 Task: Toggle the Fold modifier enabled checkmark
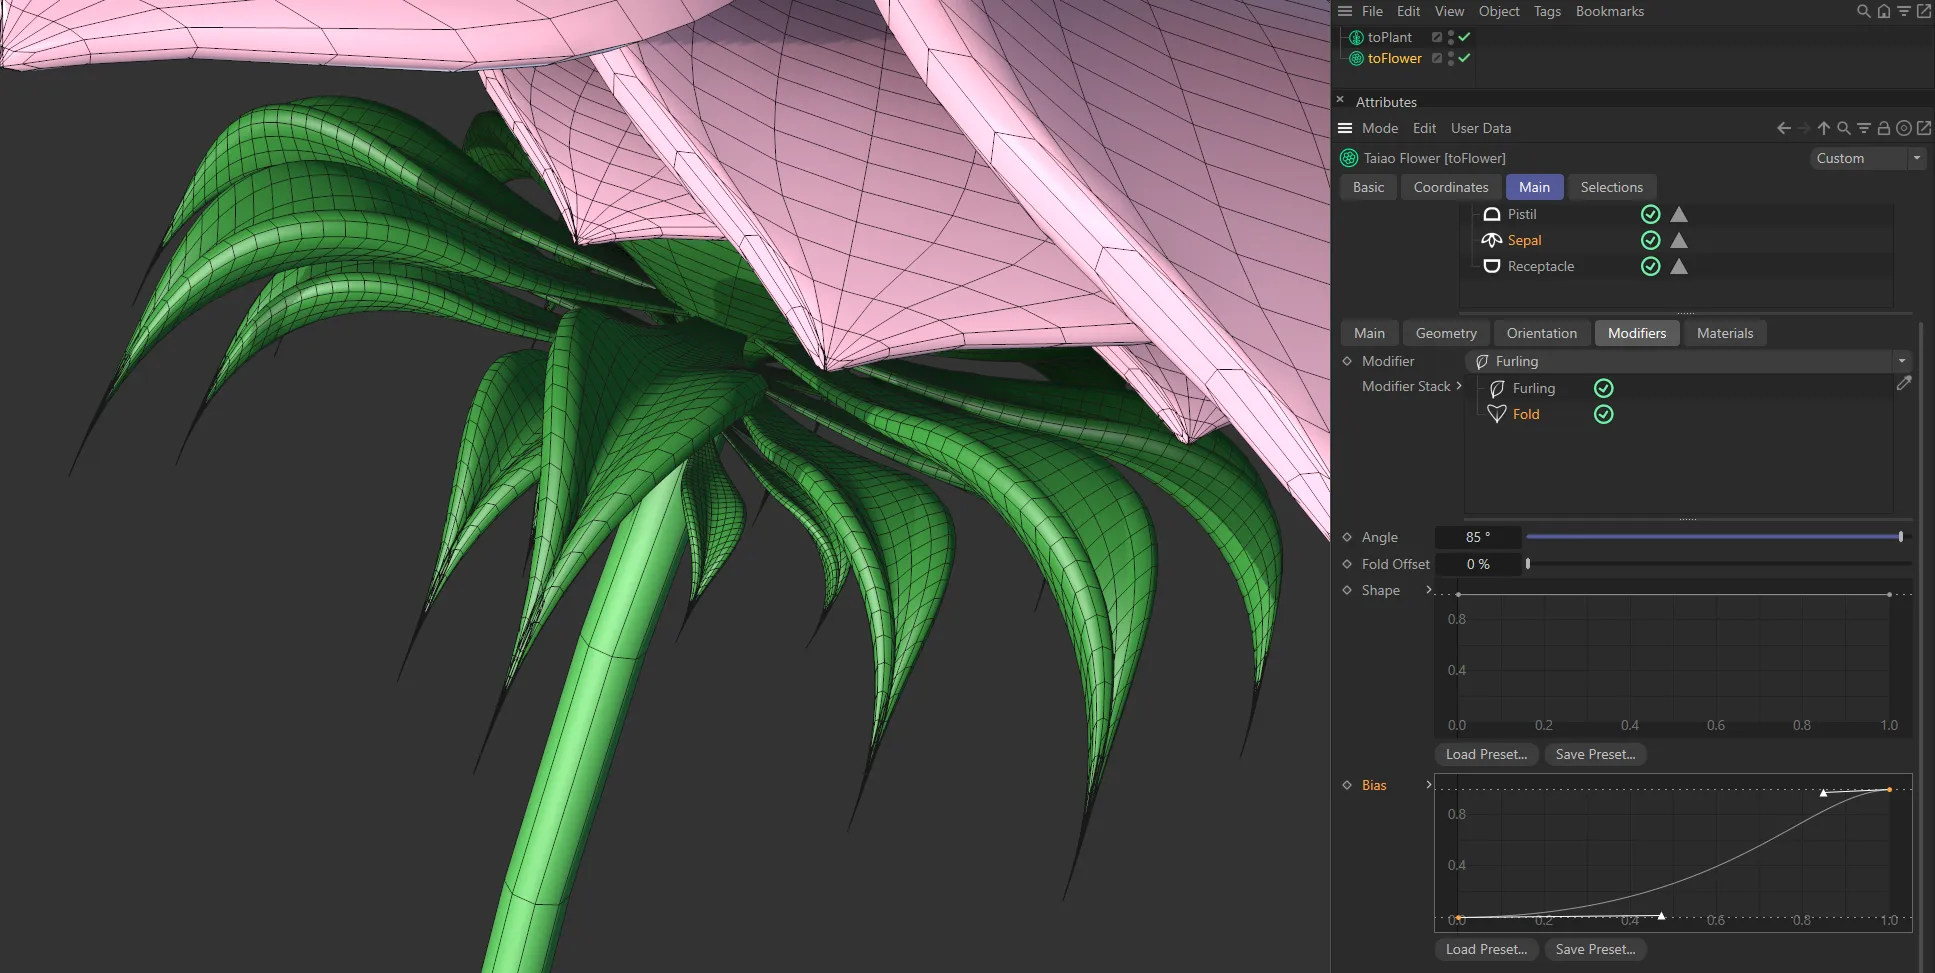point(1604,414)
